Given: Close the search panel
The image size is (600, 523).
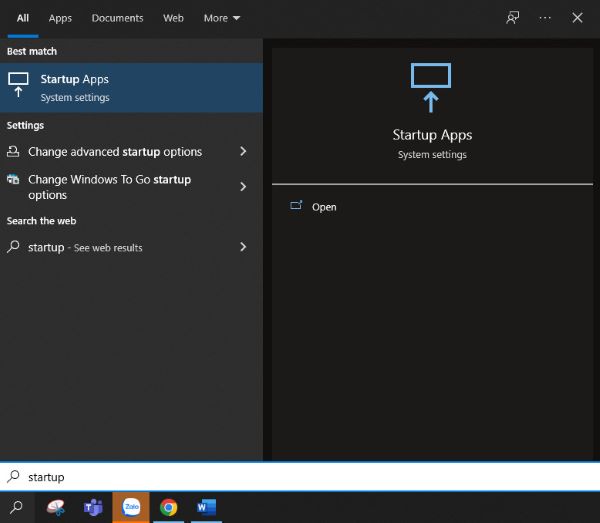Looking at the screenshot, I should coord(577,18).
